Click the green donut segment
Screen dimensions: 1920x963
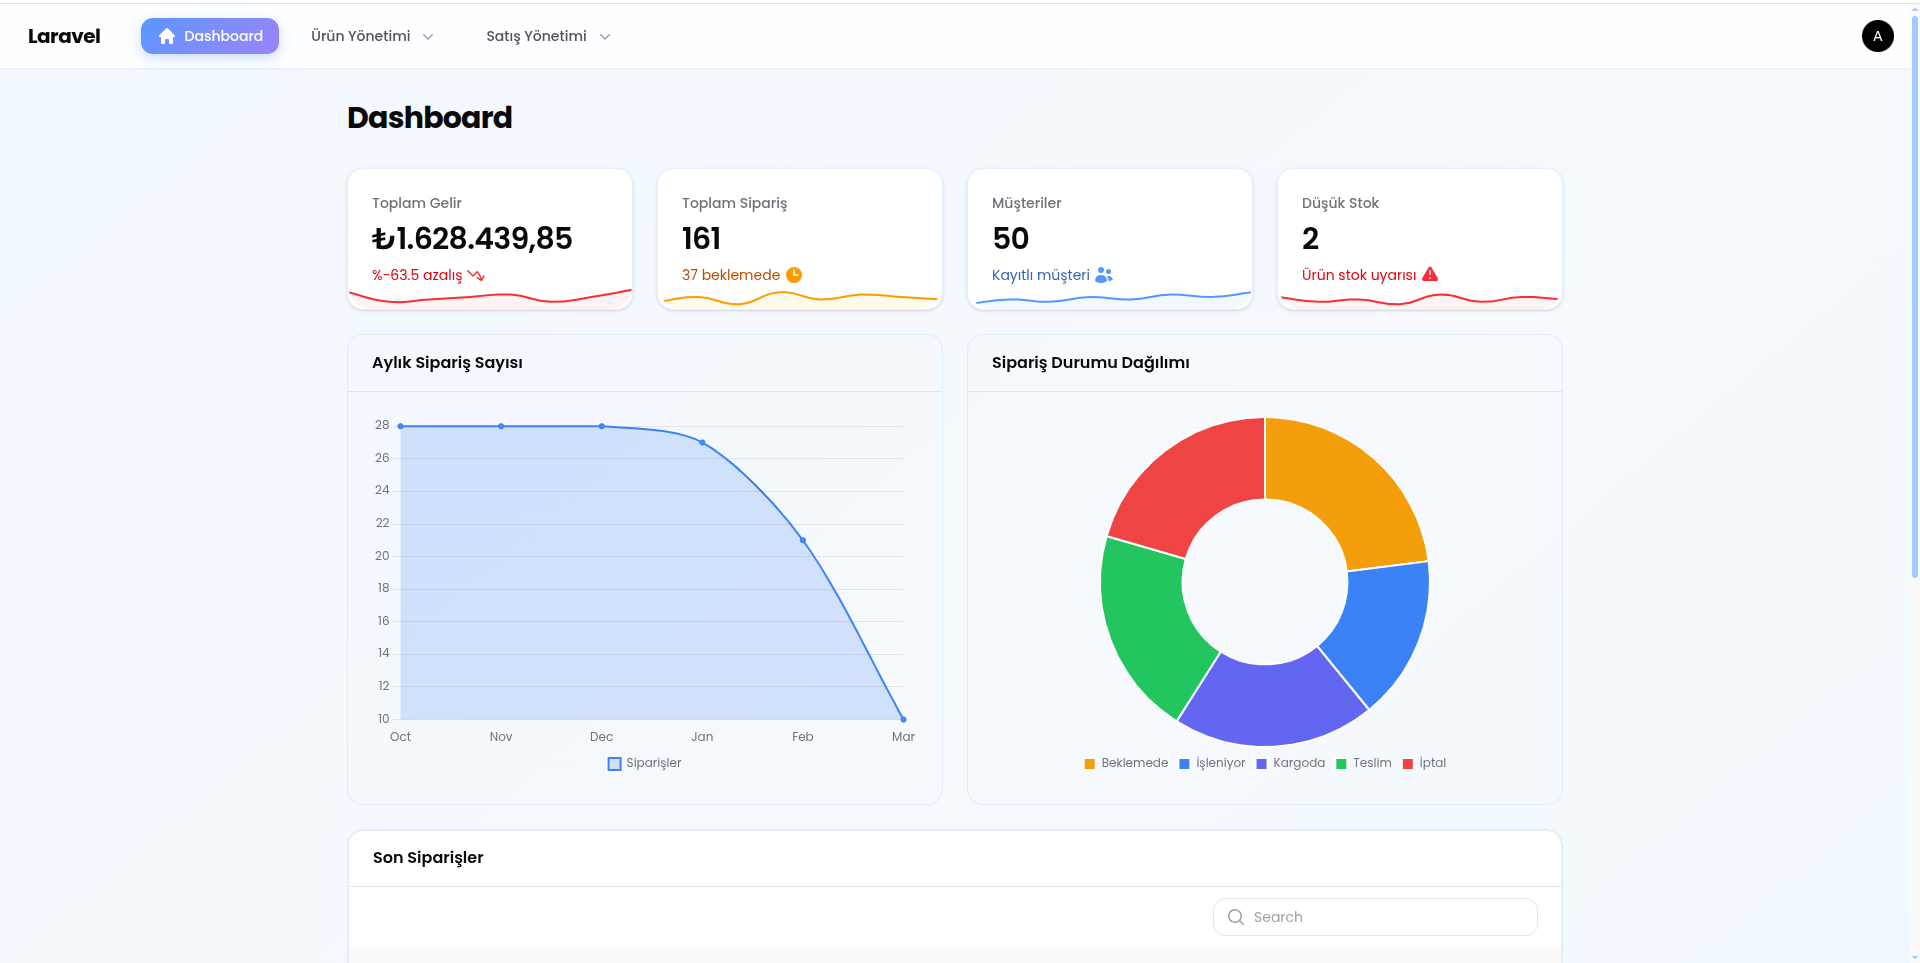(1150, 625)
